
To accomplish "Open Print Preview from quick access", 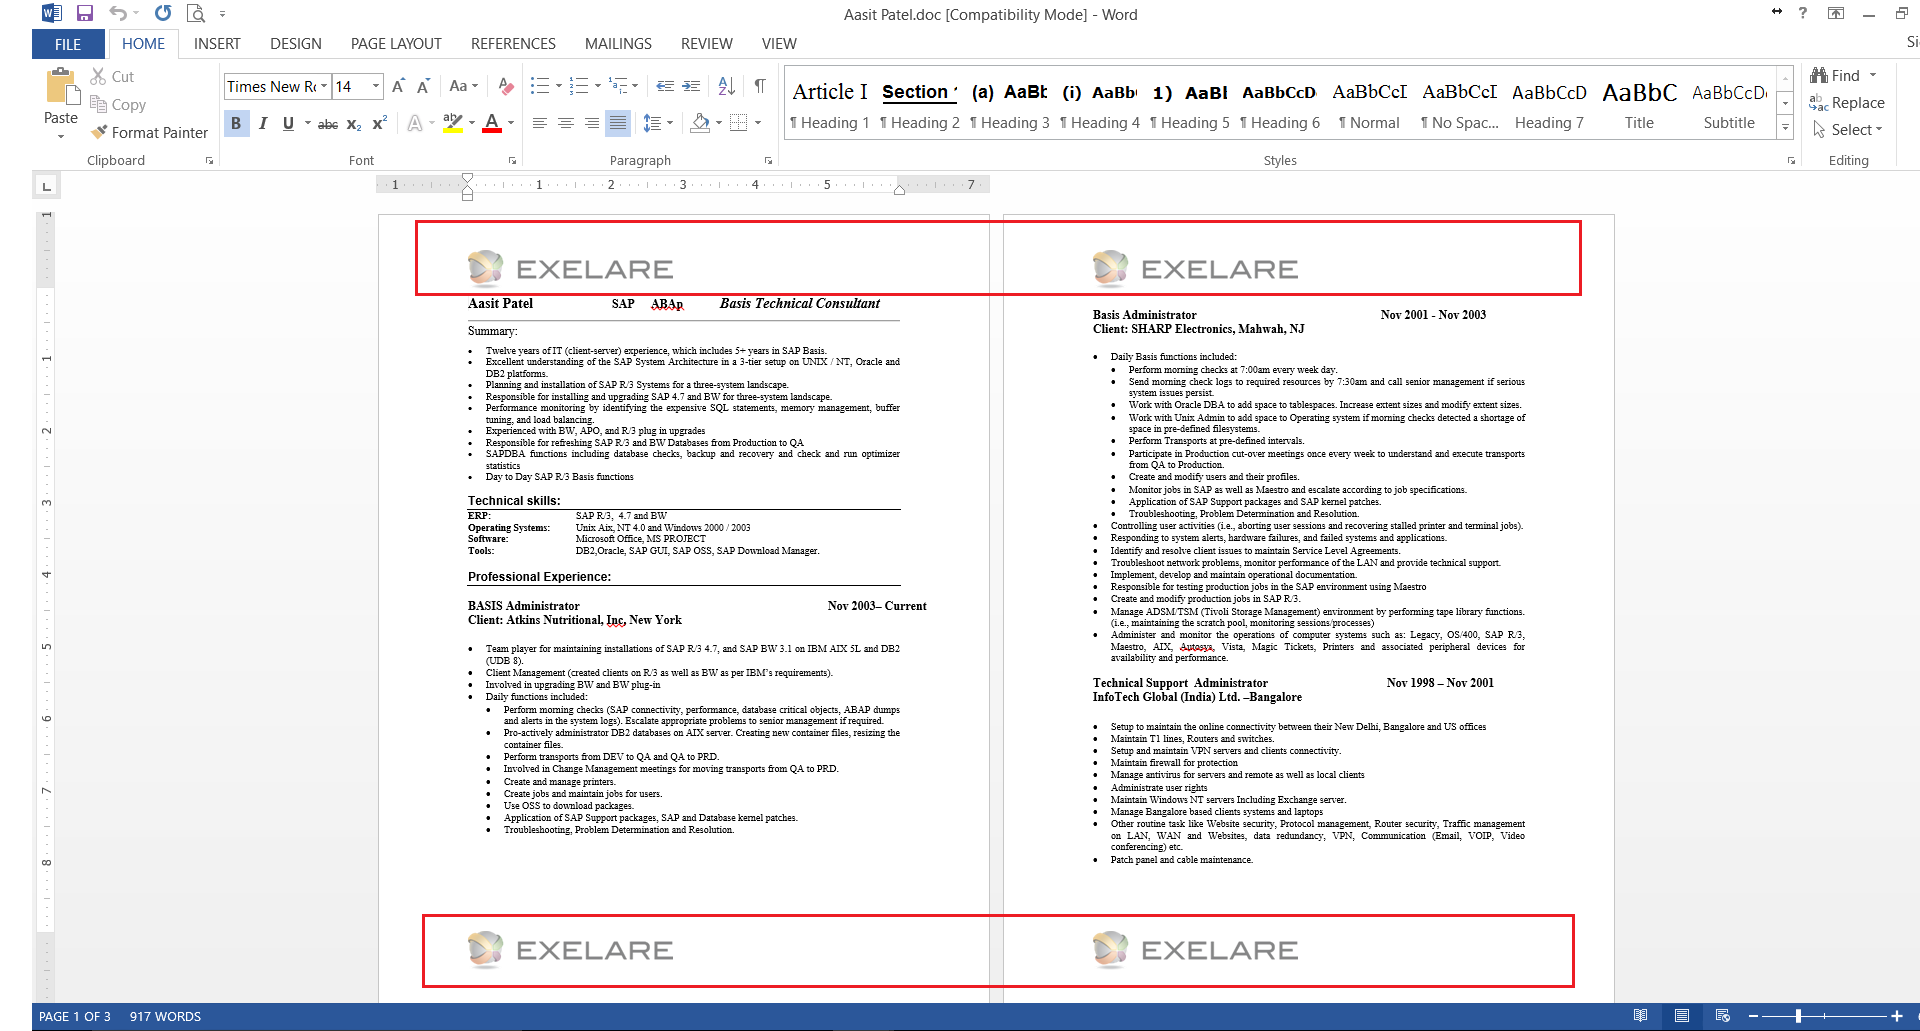I will pyautogui.click(x=196, y=14).
